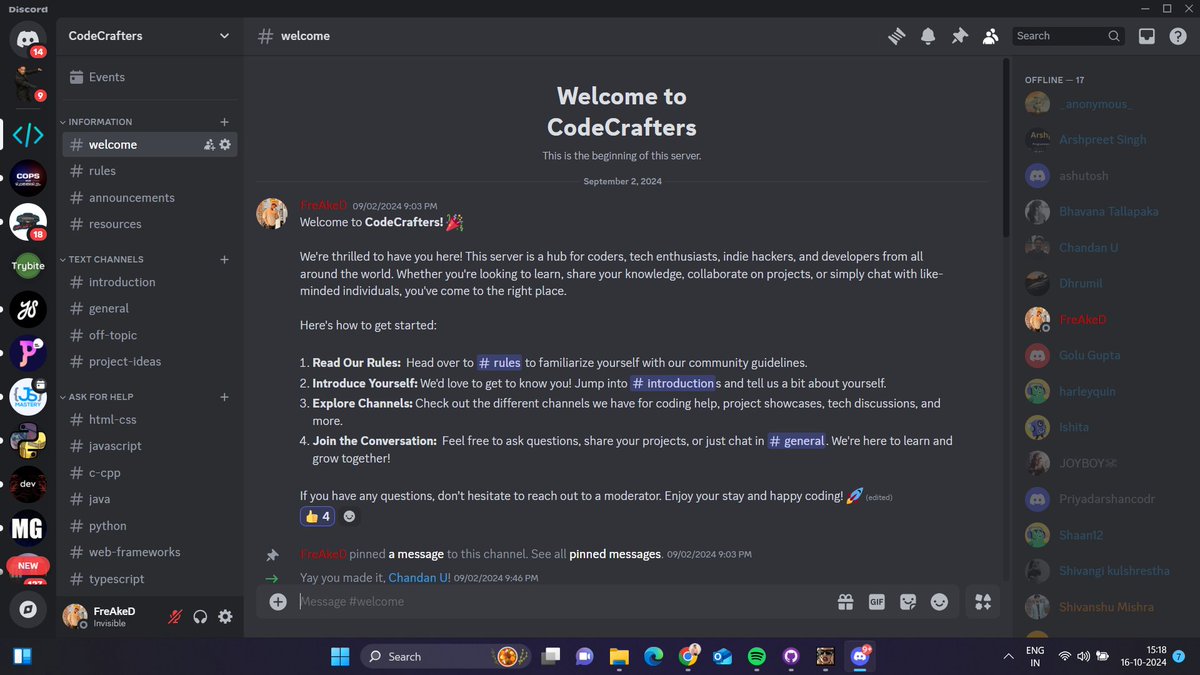Open Events in the sidebar

(150, 77)
